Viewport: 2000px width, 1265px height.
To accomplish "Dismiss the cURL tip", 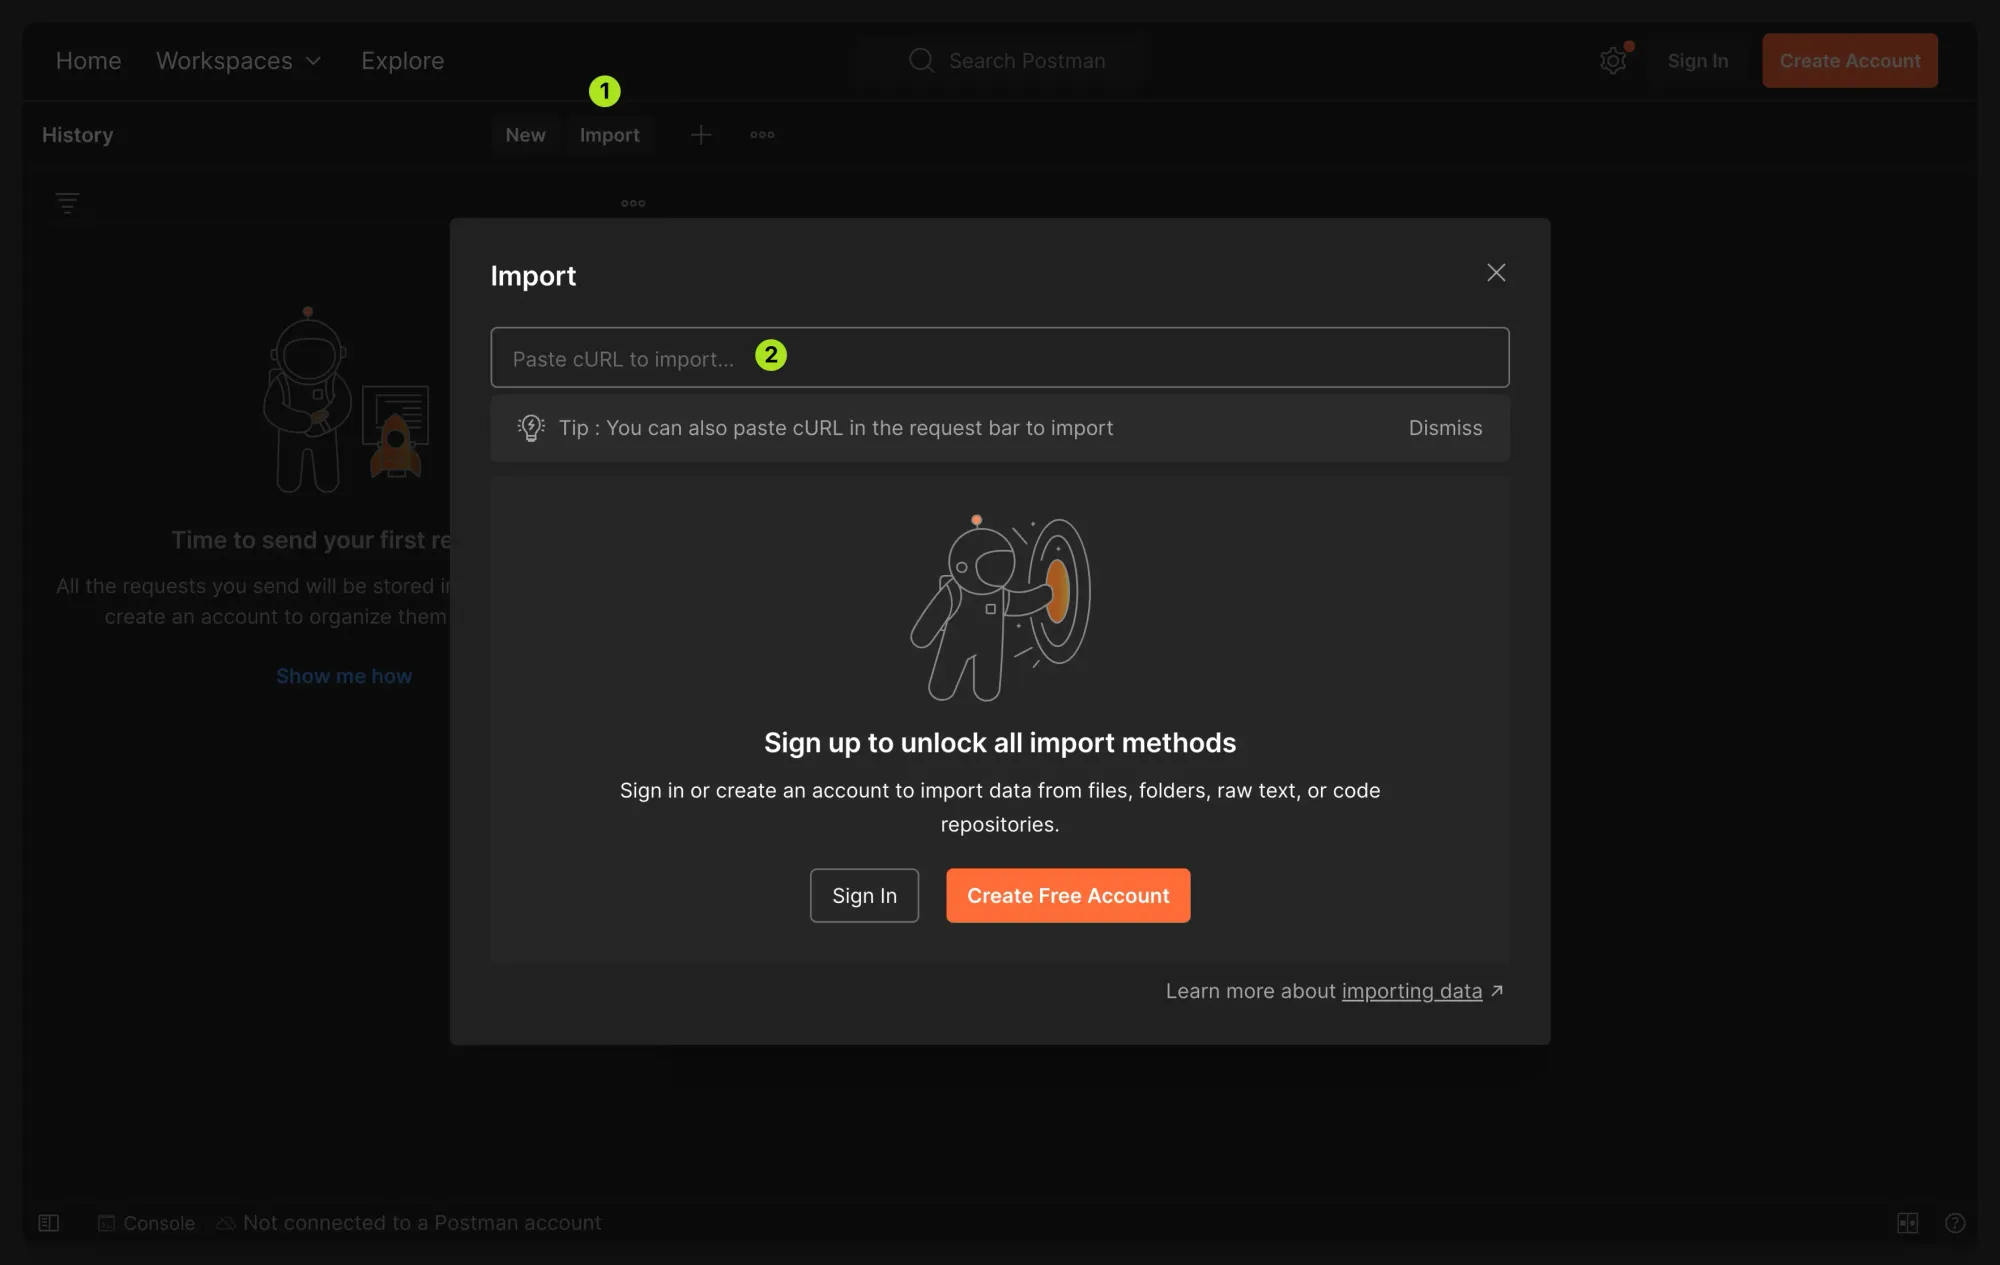I will (x=1446, y=428).
